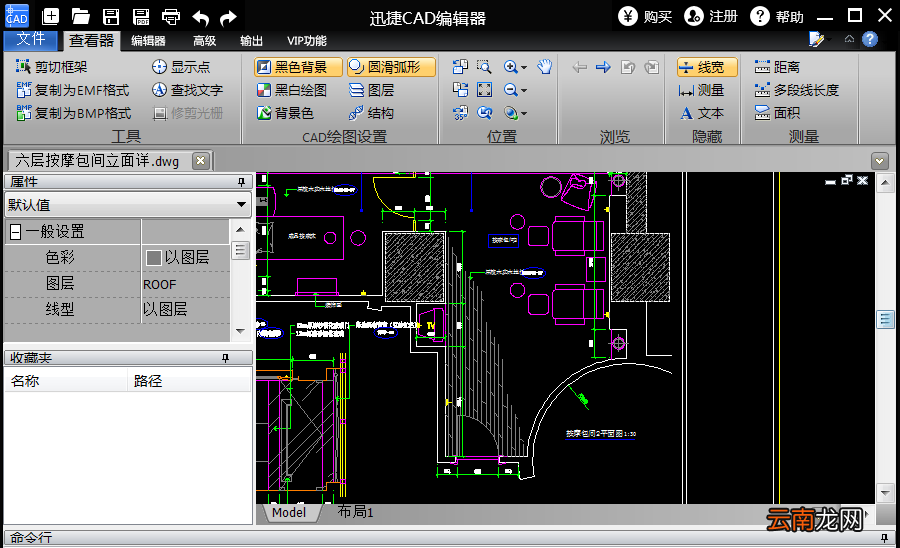Screen dimensions: 900x548
Task: Open the 文件 file menu
Action: coord(30,40)
